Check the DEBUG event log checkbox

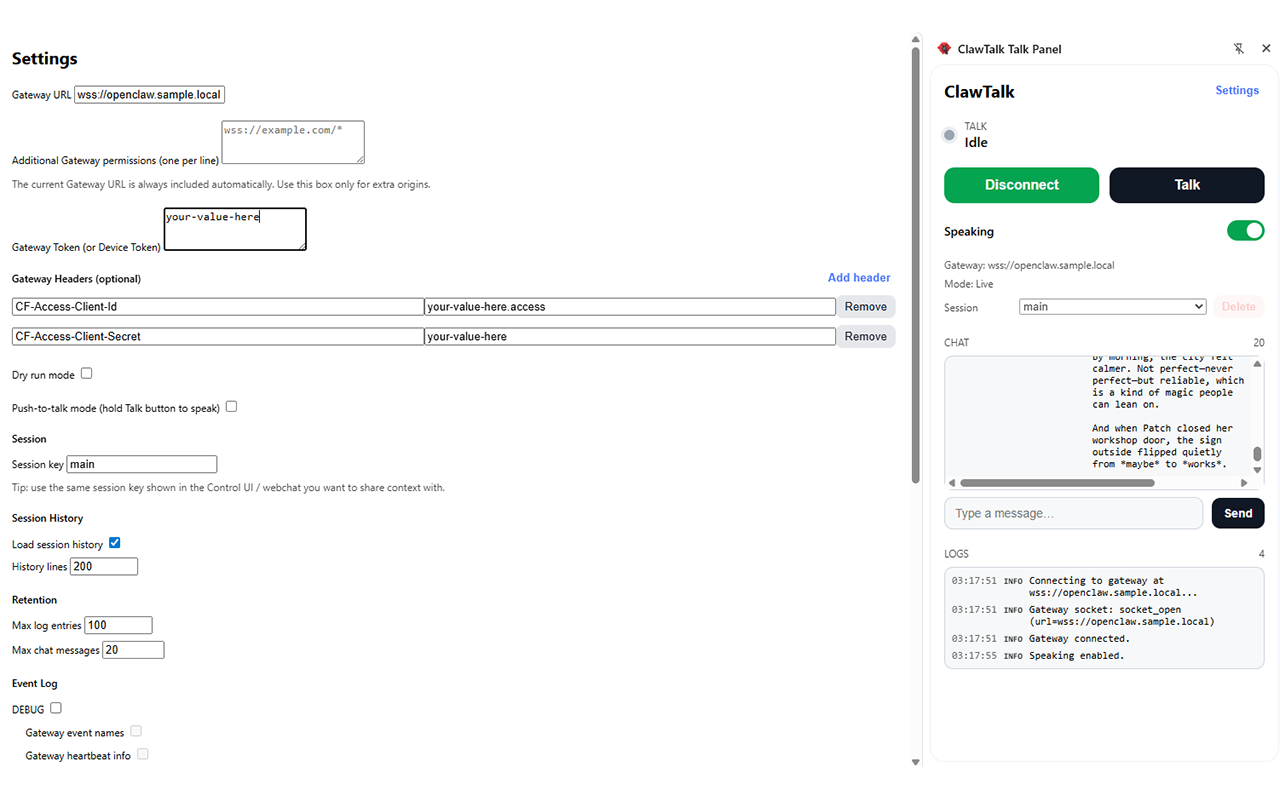[56, 708]
